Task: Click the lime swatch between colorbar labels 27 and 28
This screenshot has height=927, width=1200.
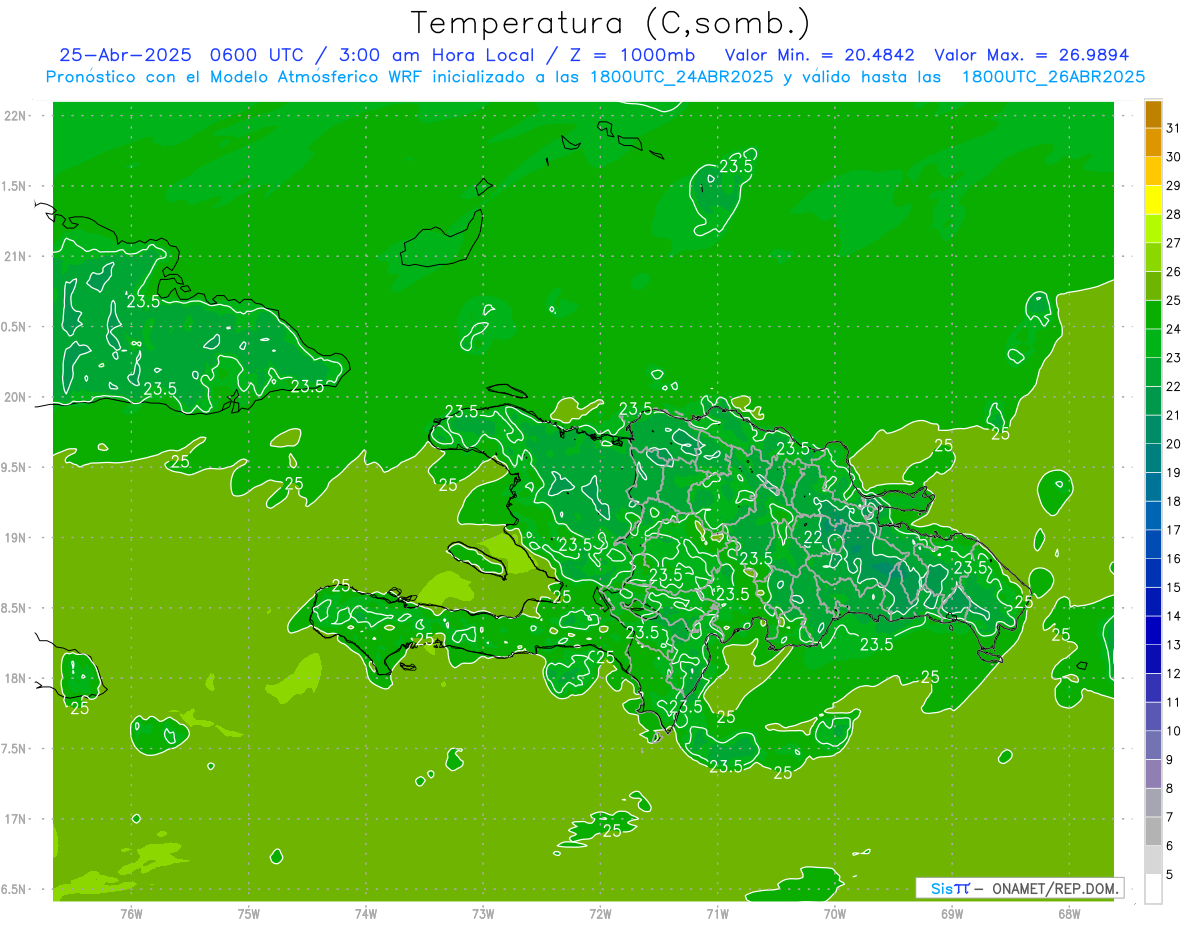Action: pyautogui.click(x=1153, y=229)
